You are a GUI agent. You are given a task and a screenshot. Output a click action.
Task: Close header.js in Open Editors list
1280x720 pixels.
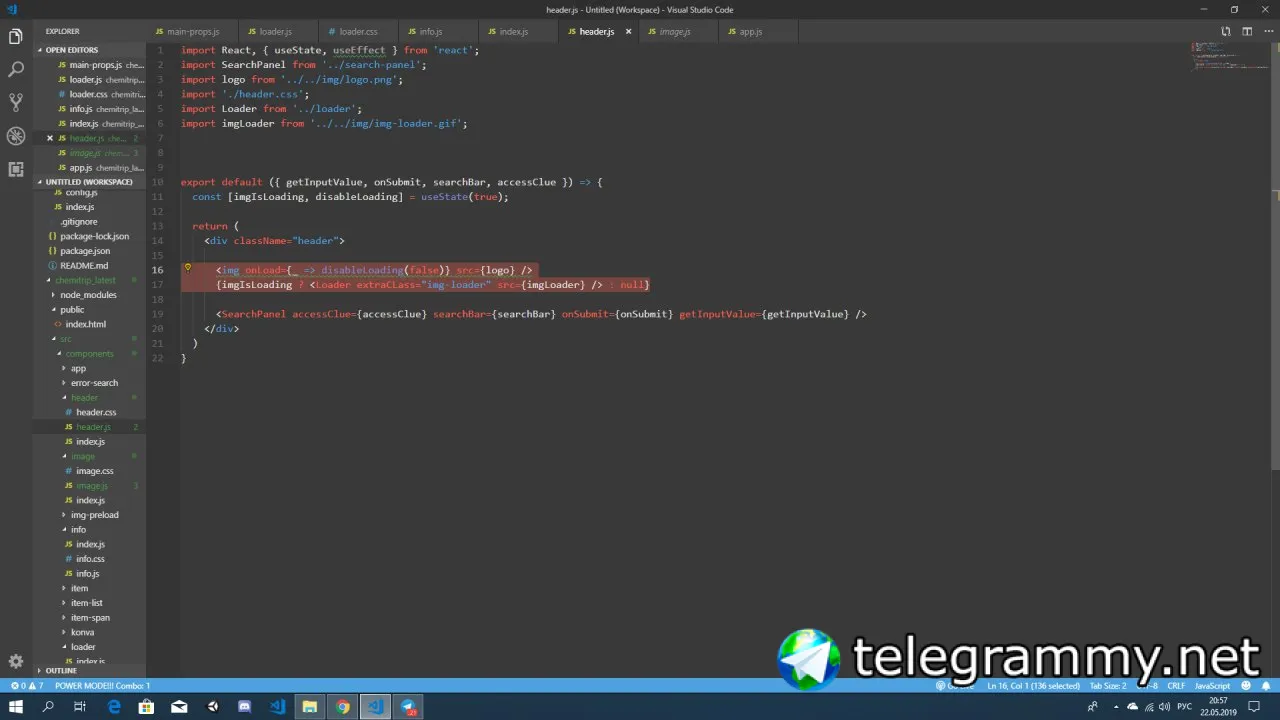(49, 138)
